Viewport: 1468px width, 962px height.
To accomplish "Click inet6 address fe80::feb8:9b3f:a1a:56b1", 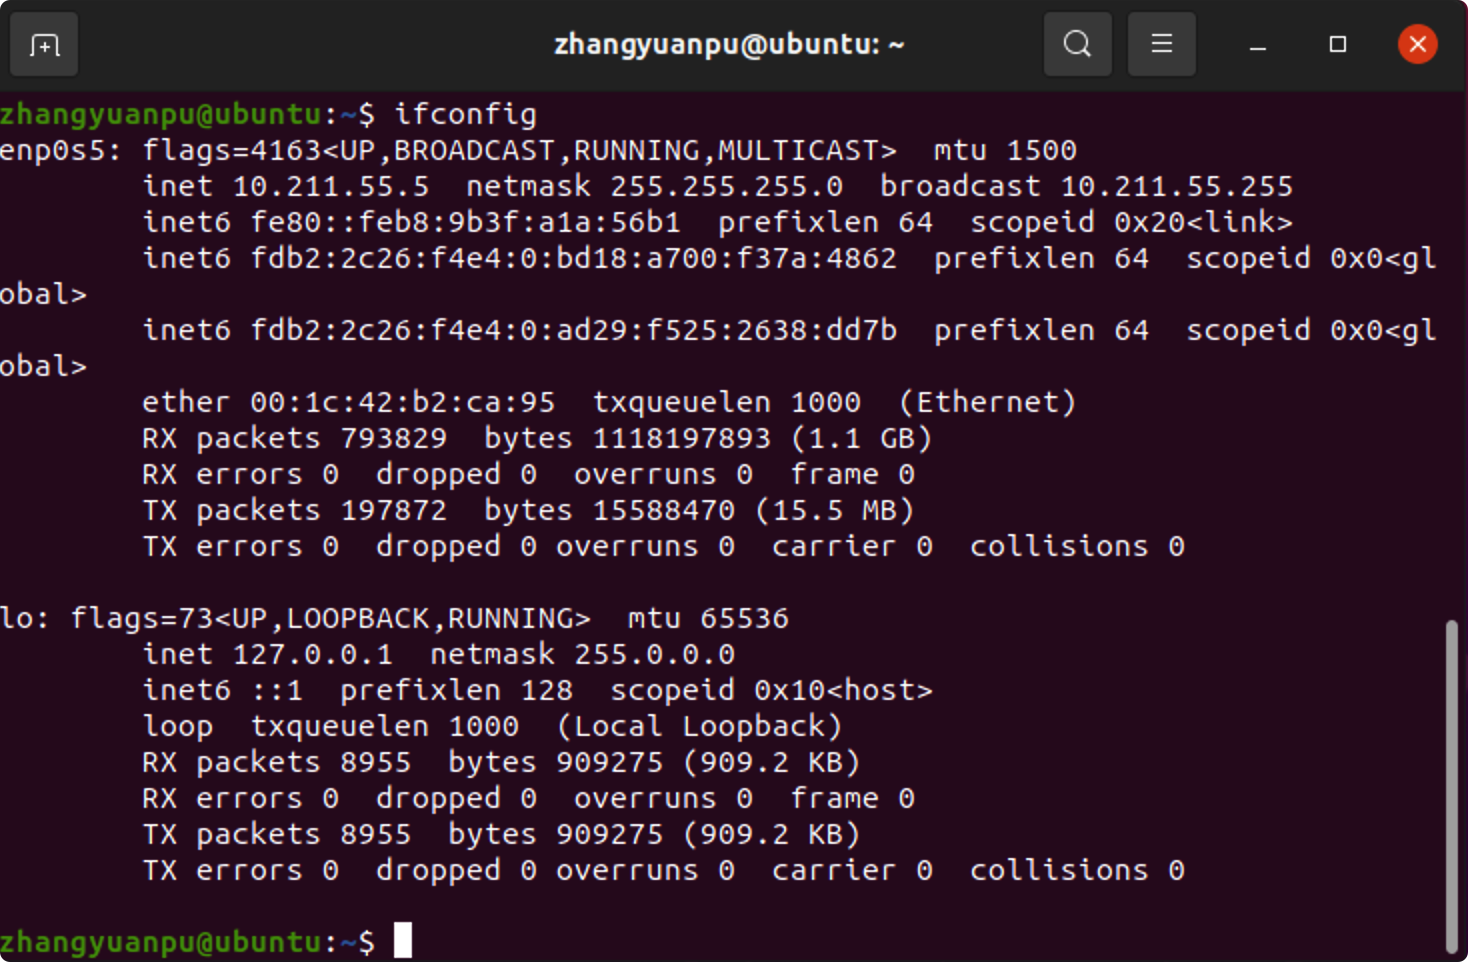I will 465,222.
